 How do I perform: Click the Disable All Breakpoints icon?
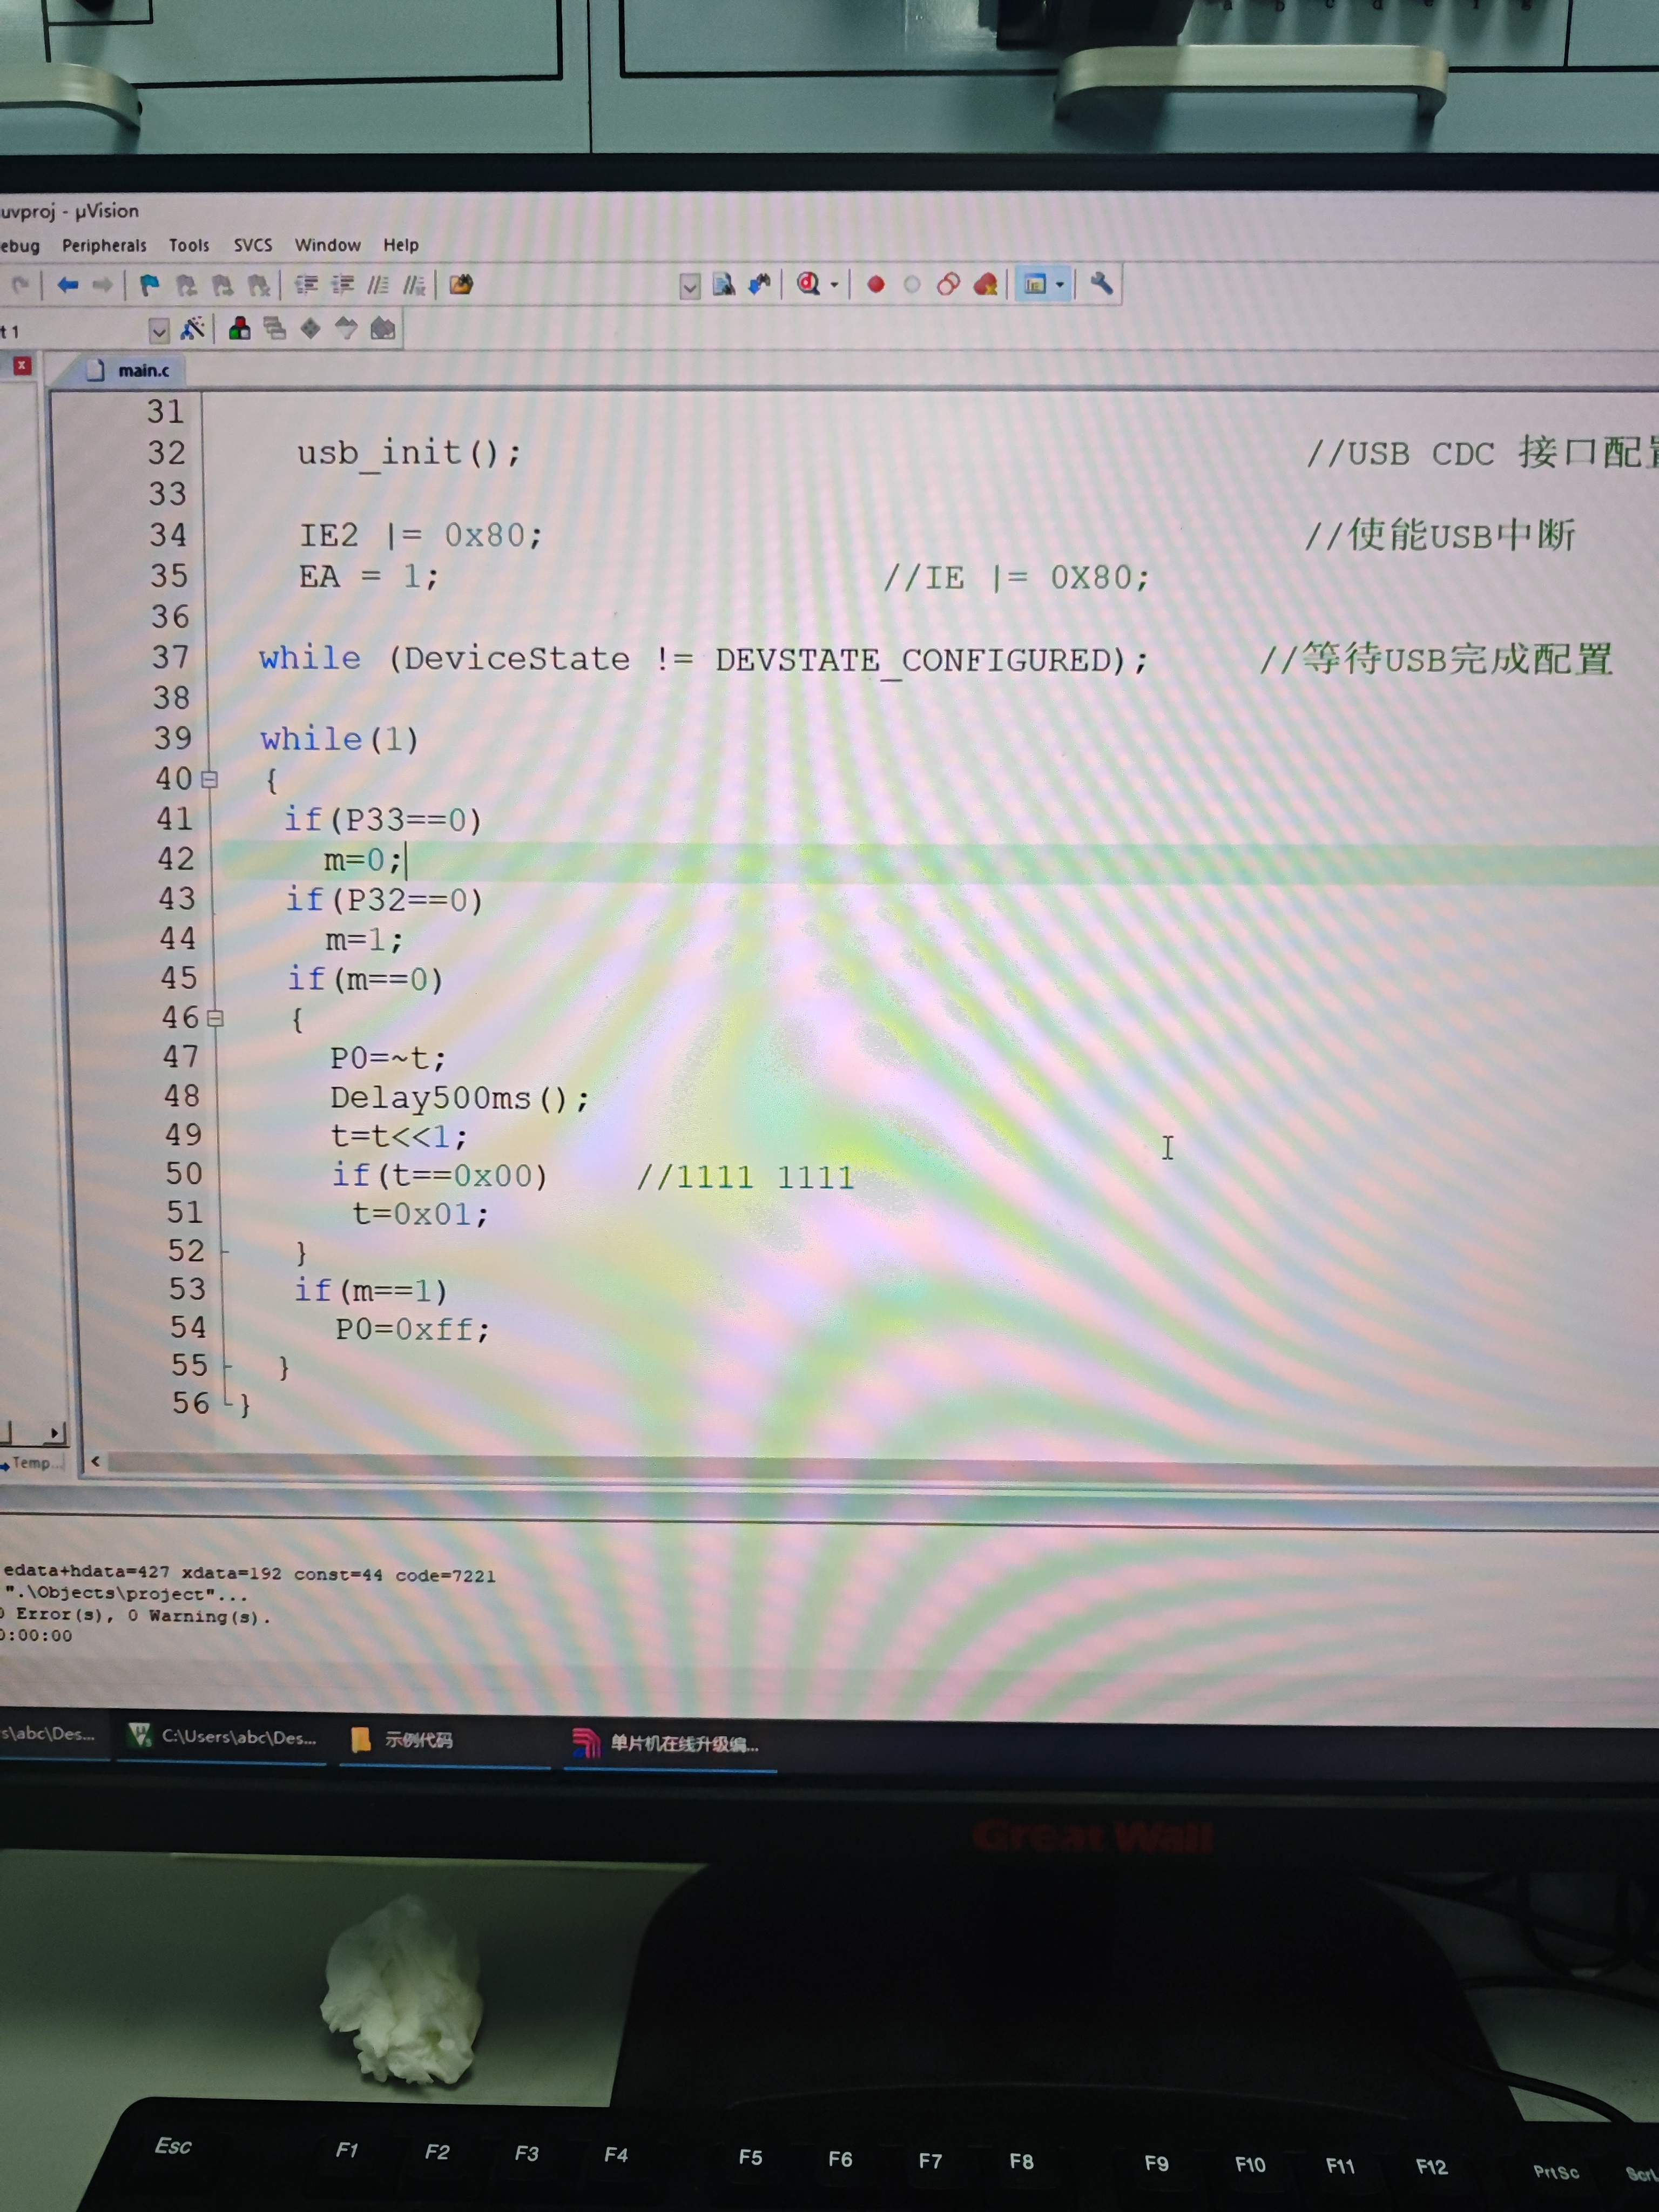click(948, 285)
